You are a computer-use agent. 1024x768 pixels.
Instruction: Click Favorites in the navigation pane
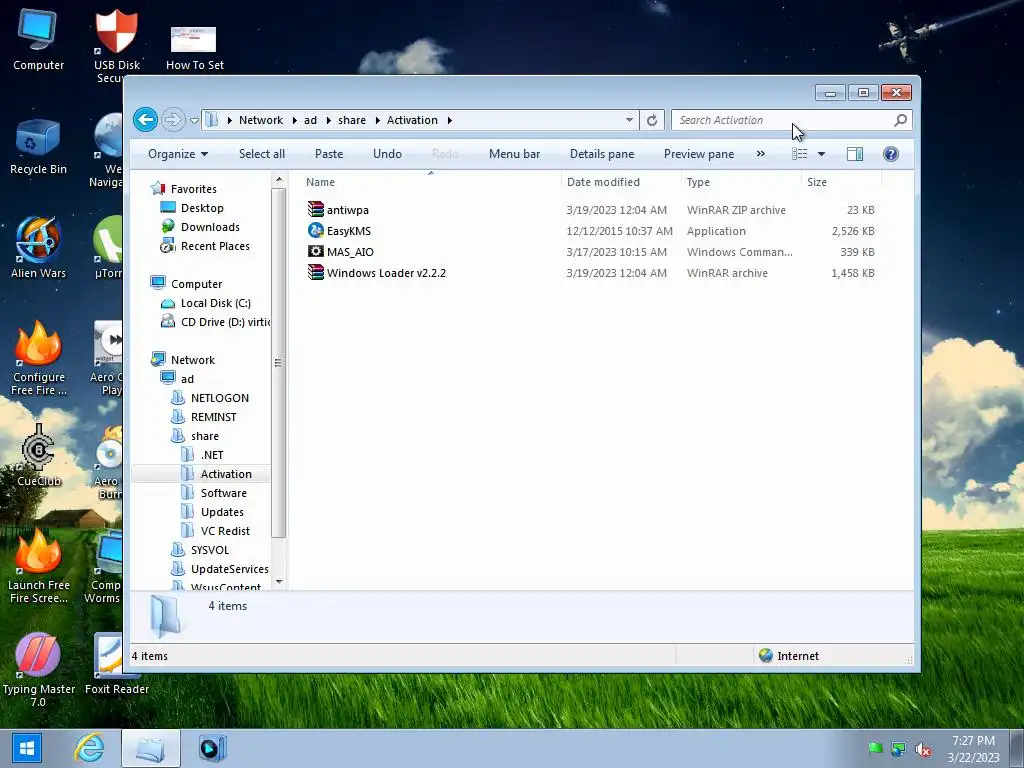tap(193, 189)
